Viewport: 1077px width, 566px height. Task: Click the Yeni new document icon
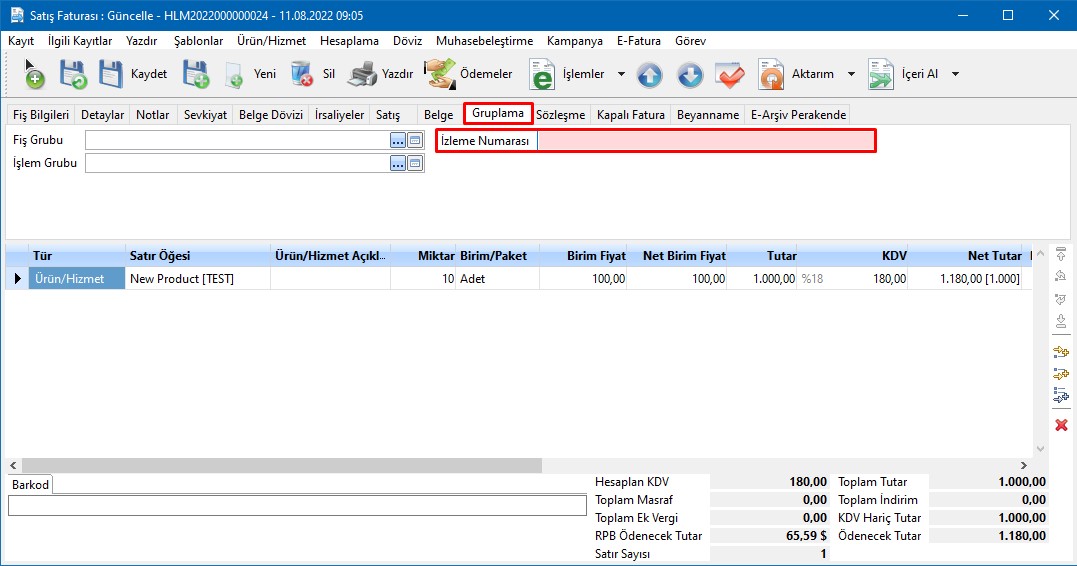pyautogui.click(x=235, y=74)
